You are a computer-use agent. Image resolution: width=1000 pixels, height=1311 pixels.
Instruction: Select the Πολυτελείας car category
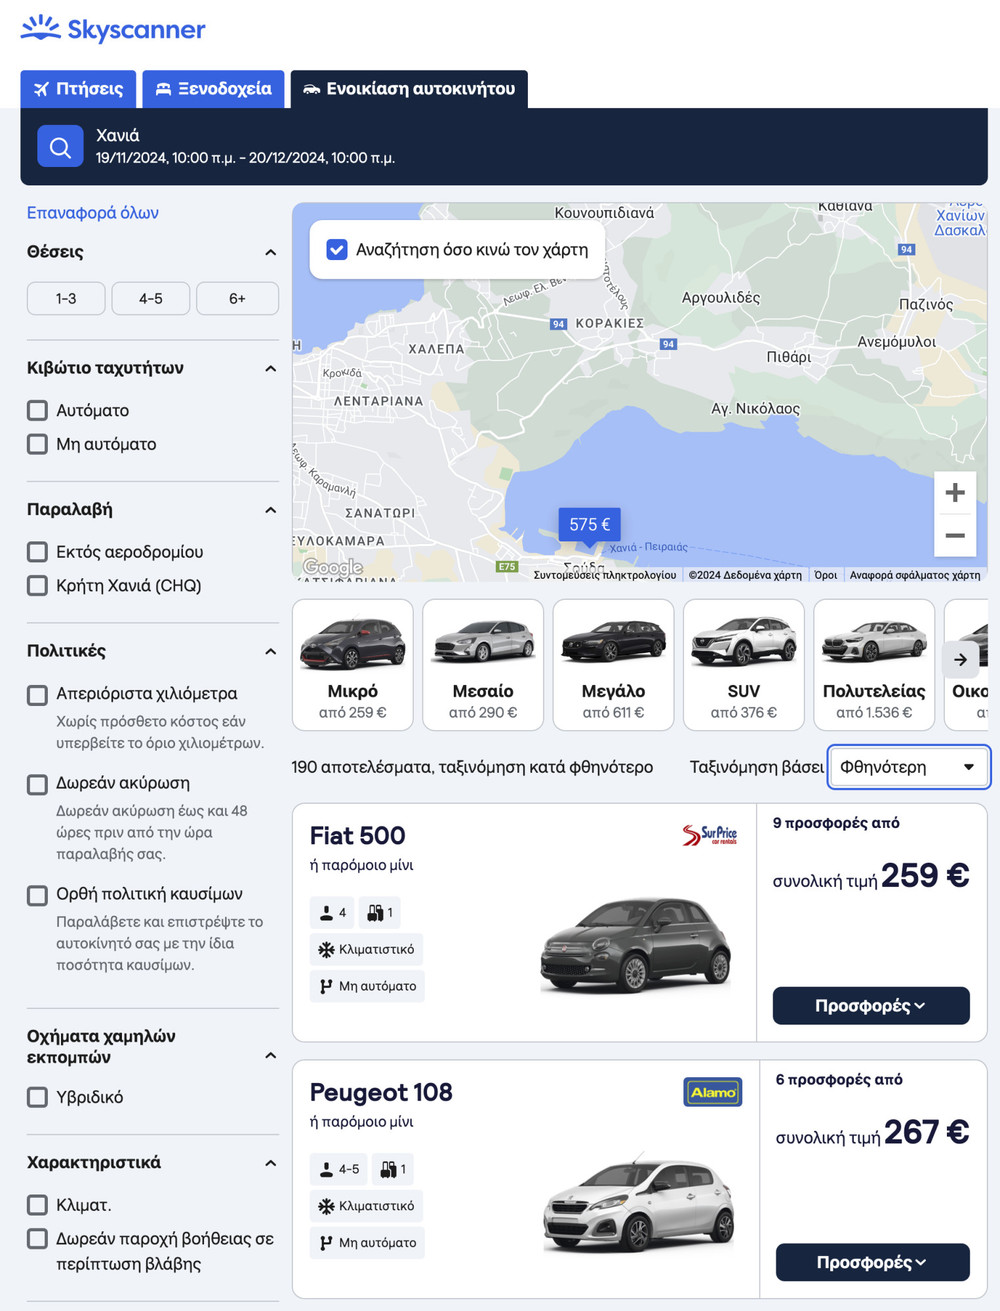point(874,664)
